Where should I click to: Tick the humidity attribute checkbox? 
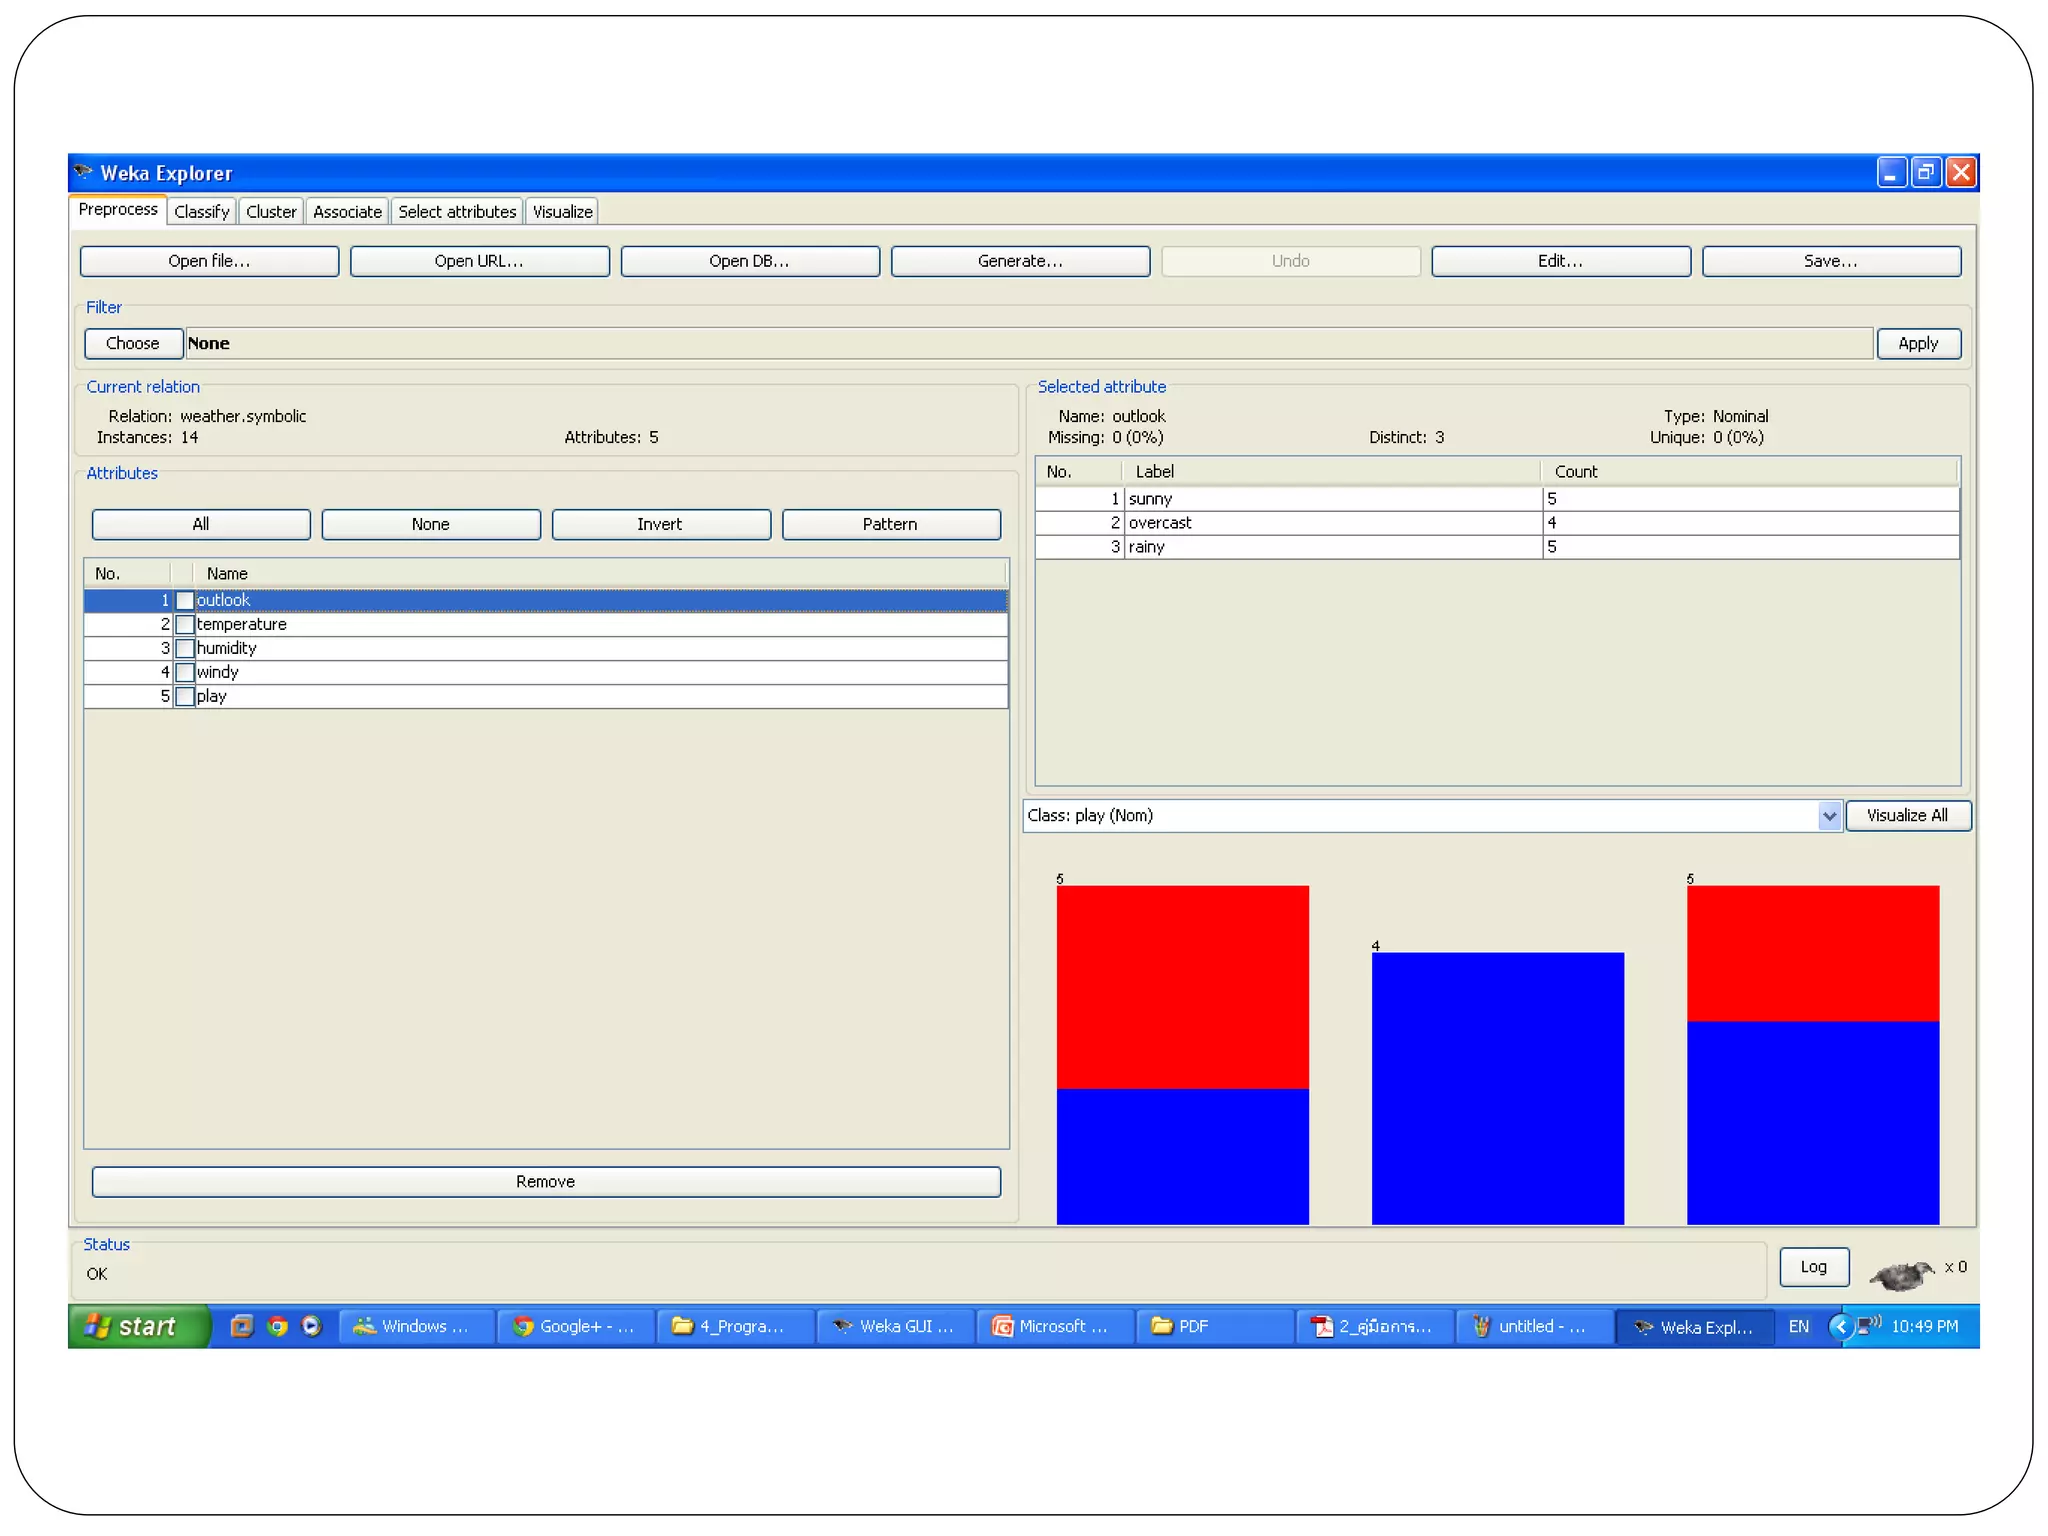coord(185,648)
